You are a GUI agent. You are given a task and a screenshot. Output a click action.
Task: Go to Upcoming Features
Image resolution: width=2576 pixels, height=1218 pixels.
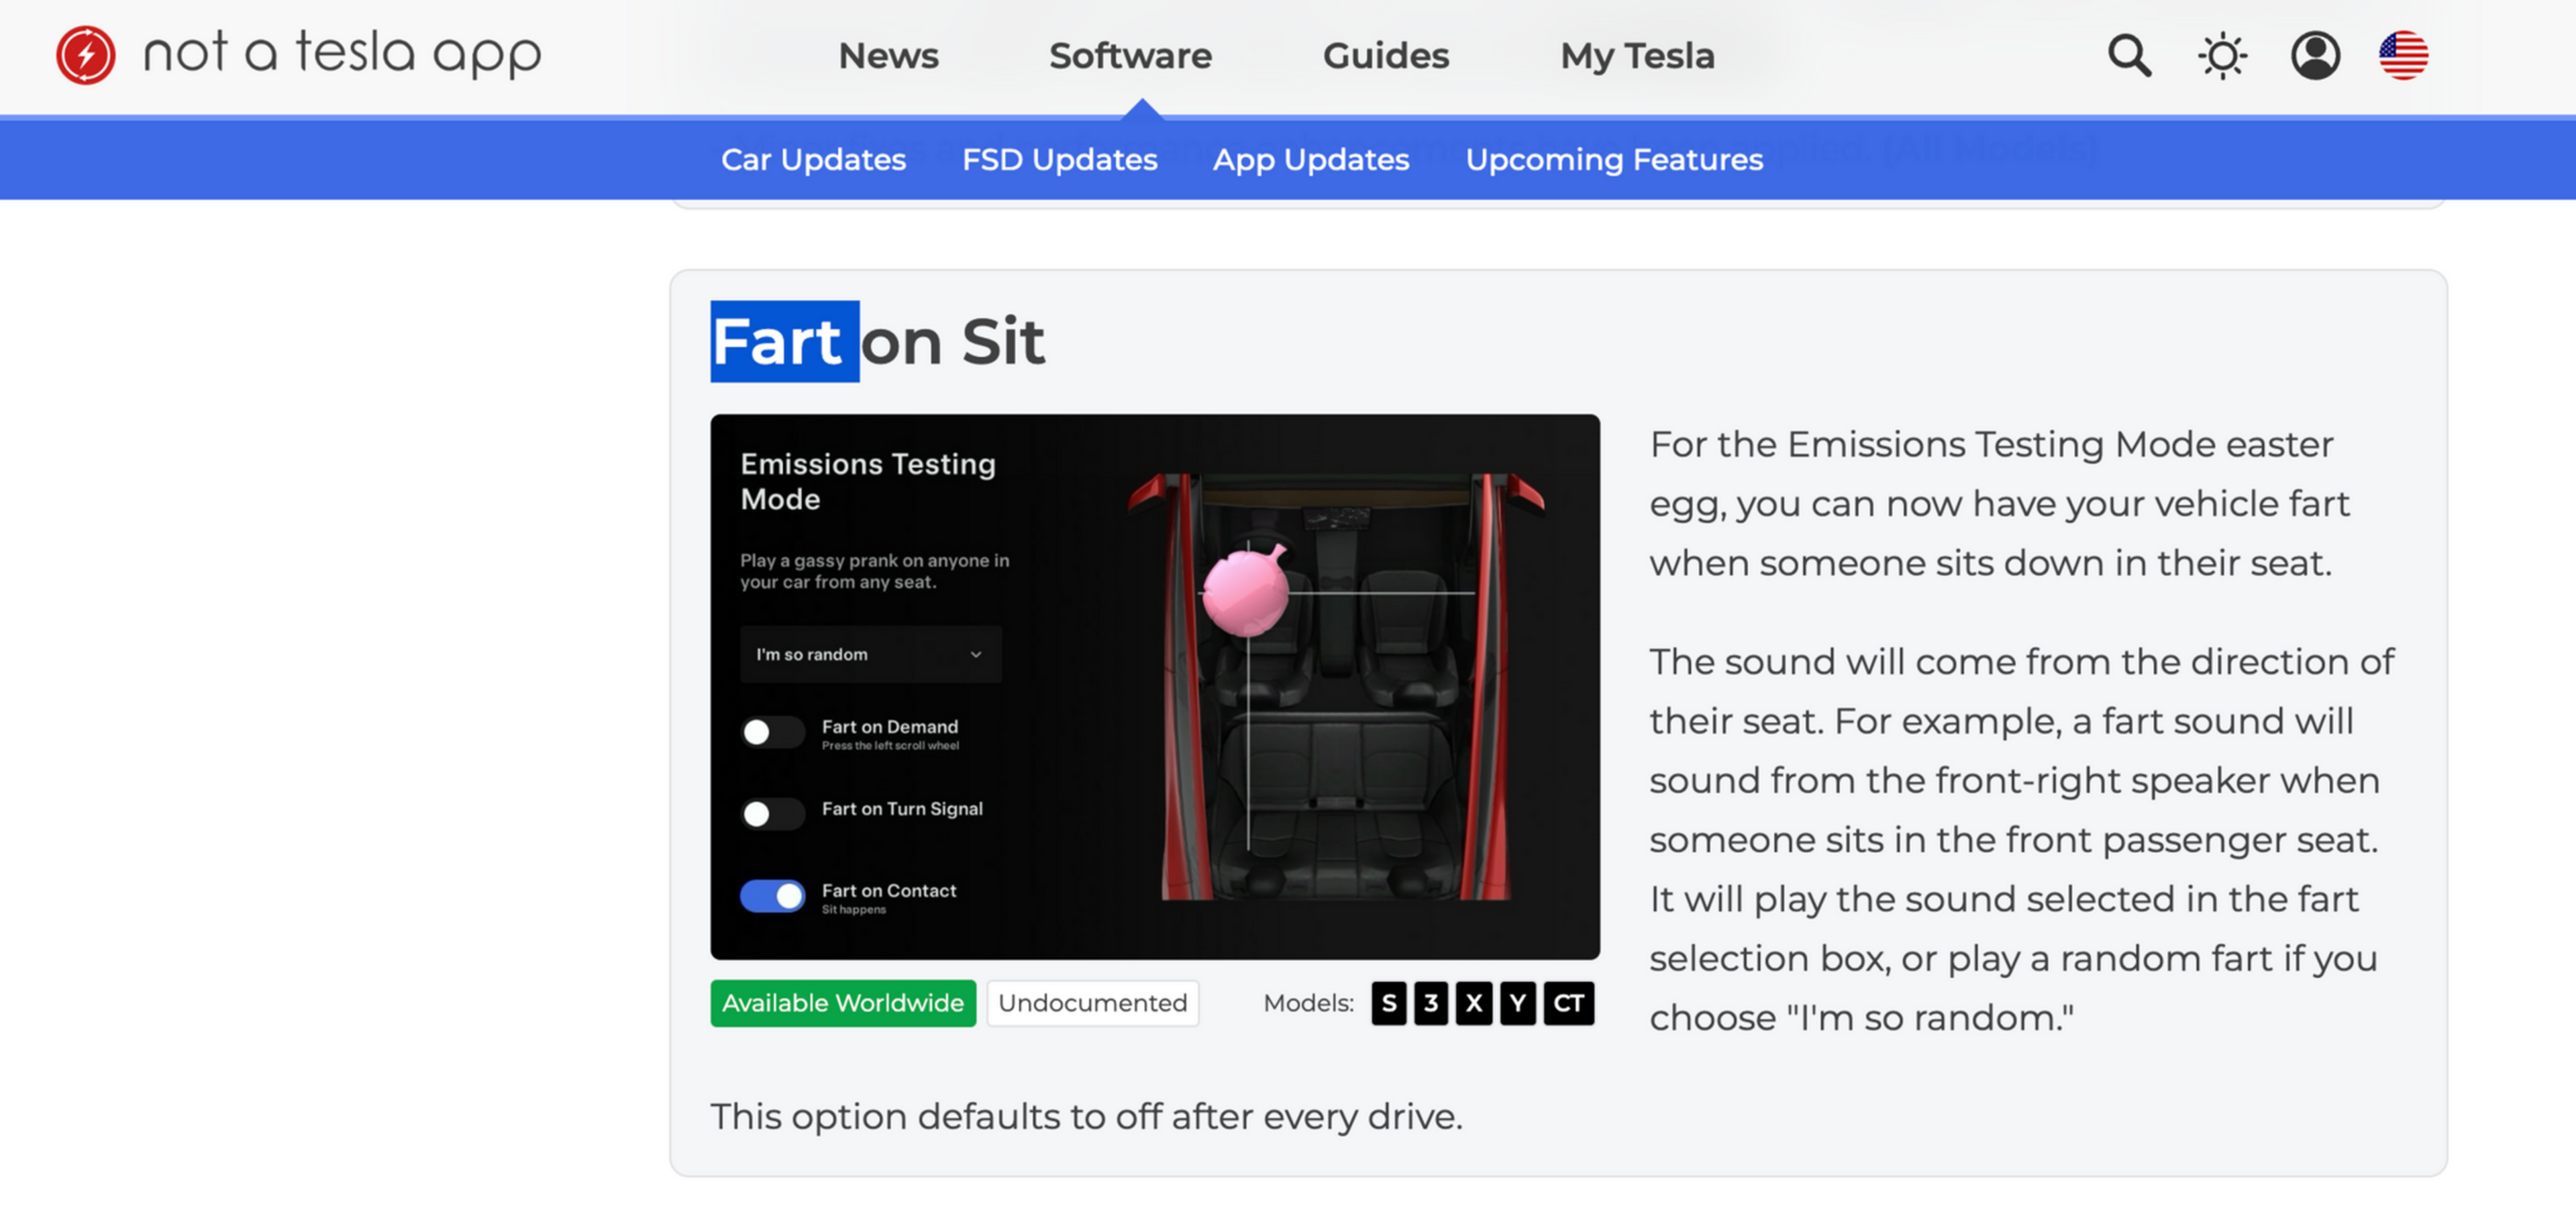[x=1614, y=159]
